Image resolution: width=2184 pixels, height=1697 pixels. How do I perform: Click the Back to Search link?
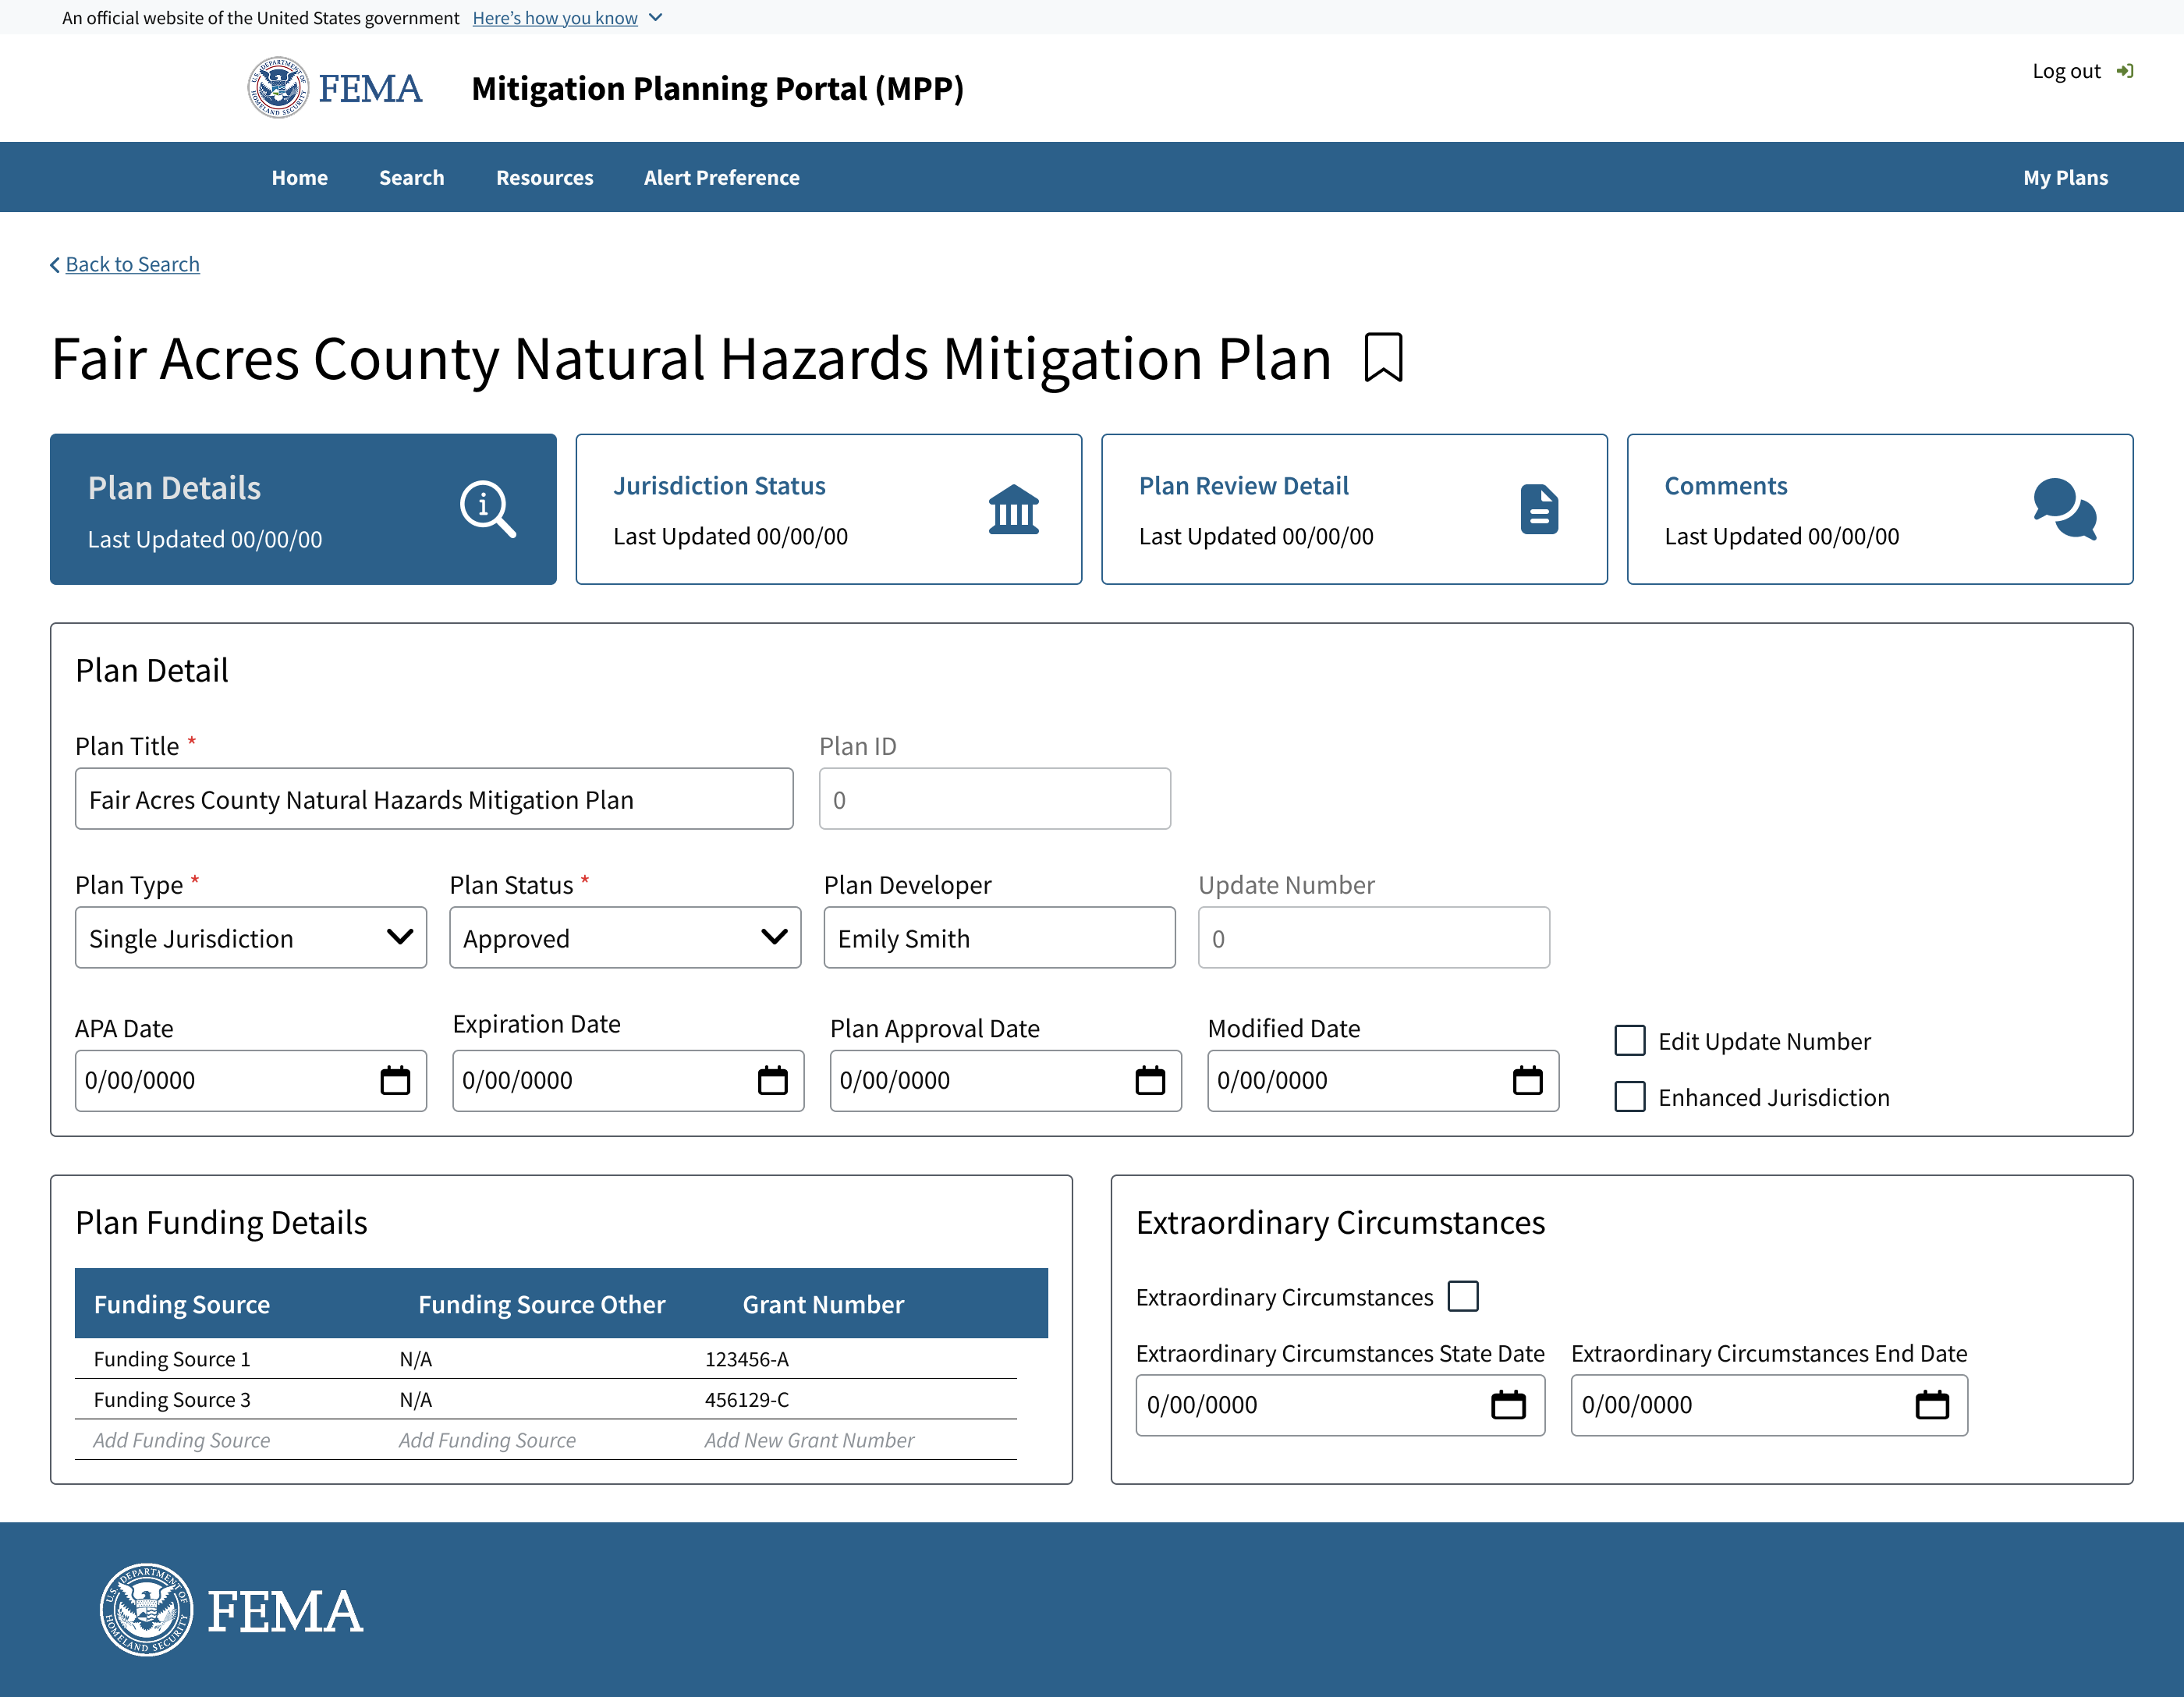click(x=133, y=265)
